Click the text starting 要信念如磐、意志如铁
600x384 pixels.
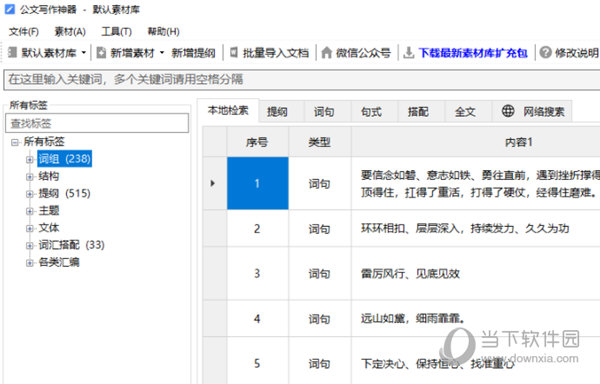480,184
